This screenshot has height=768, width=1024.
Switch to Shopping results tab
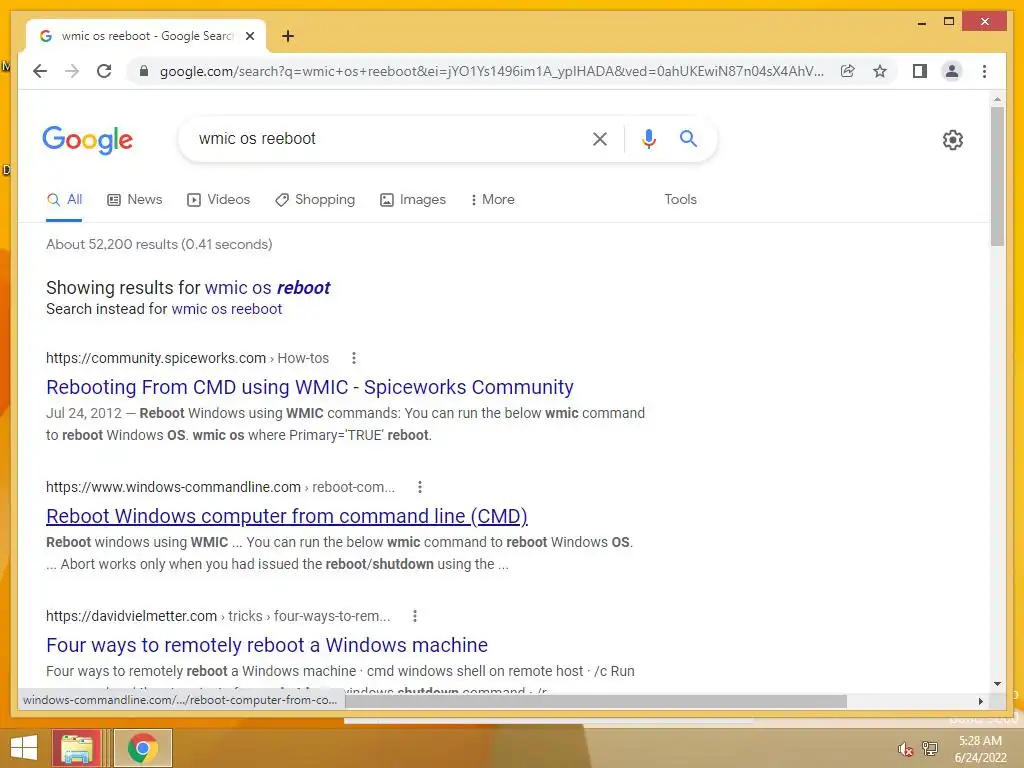tap(315, 200)
